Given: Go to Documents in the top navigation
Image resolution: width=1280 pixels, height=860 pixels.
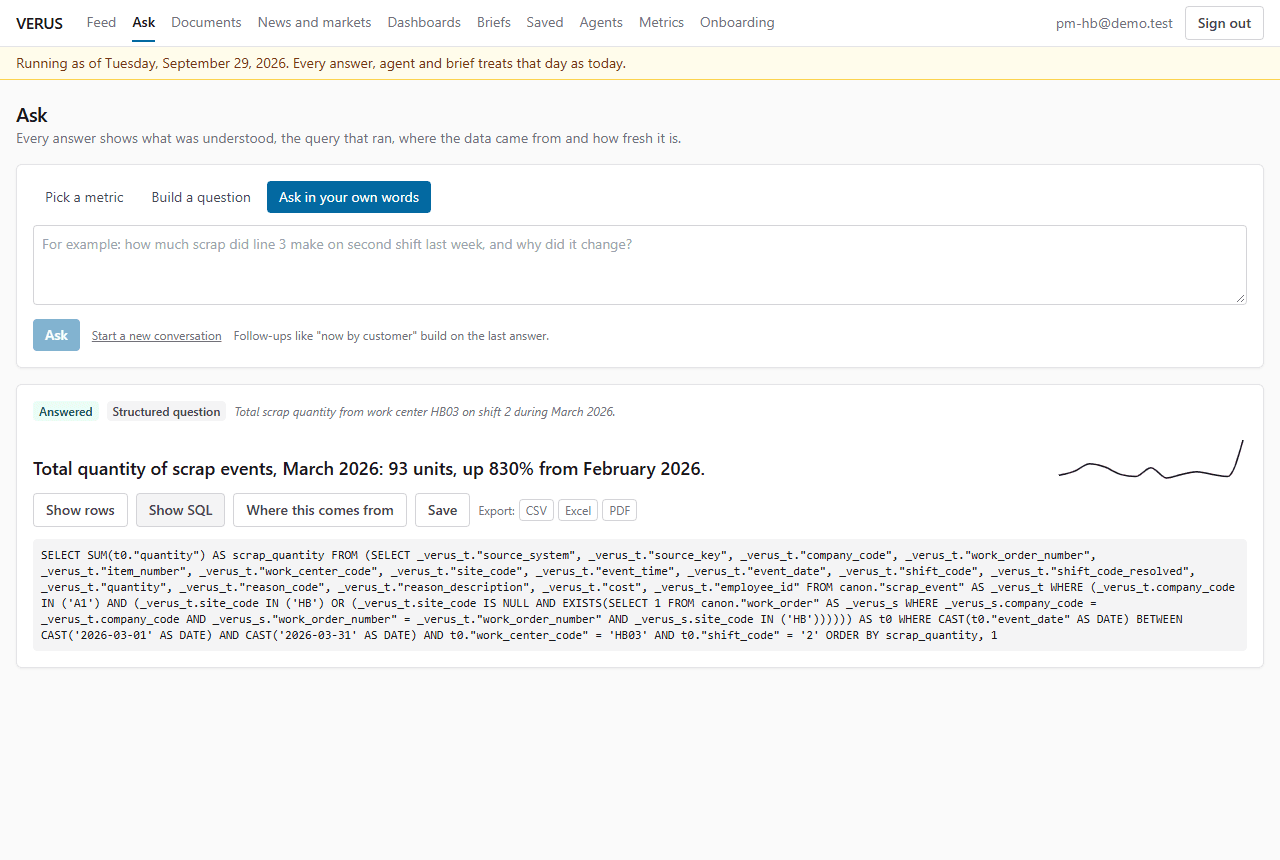Looking at the screenshot, I should pyautogui.click(x=206, y=22).
